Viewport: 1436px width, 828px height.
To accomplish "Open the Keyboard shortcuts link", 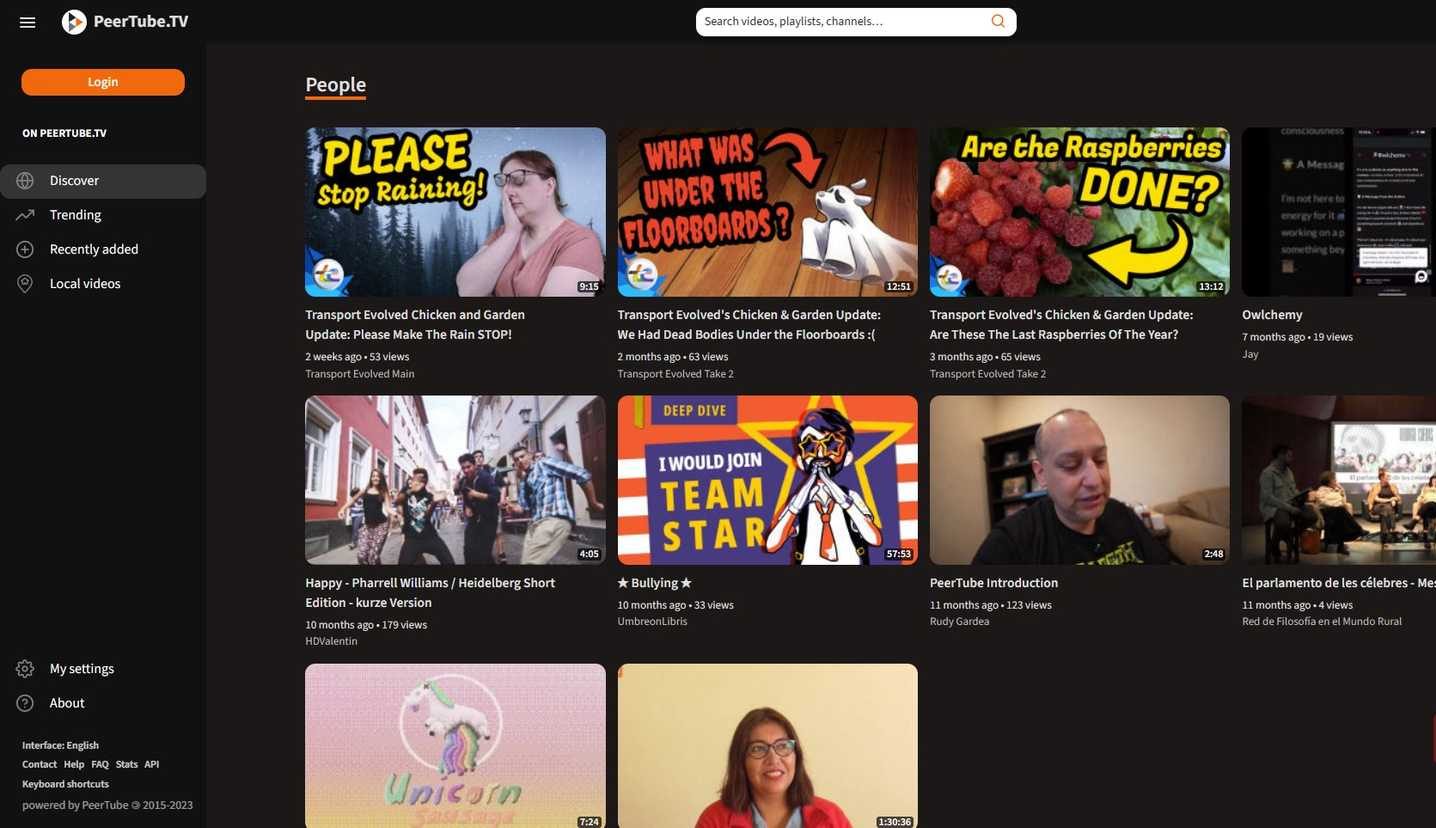I will 65,783.
